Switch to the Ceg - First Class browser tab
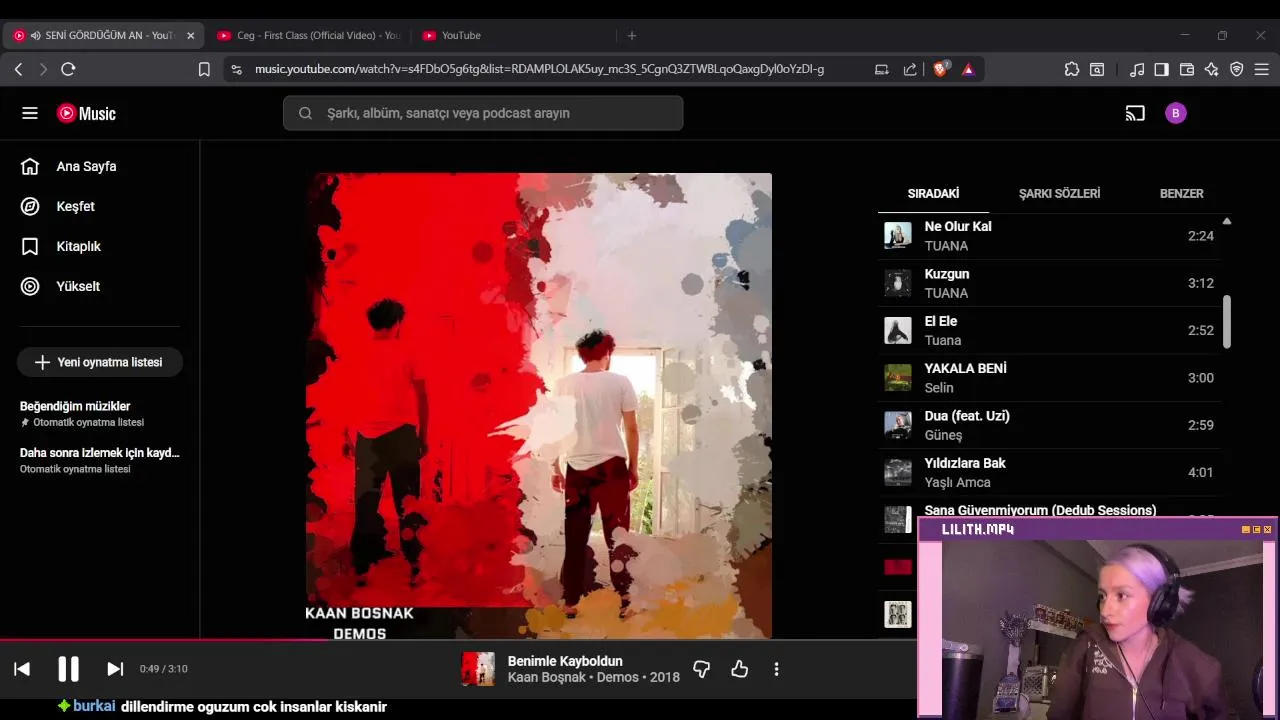This screenshot has width=1280, height=720. tap(307, 35)
